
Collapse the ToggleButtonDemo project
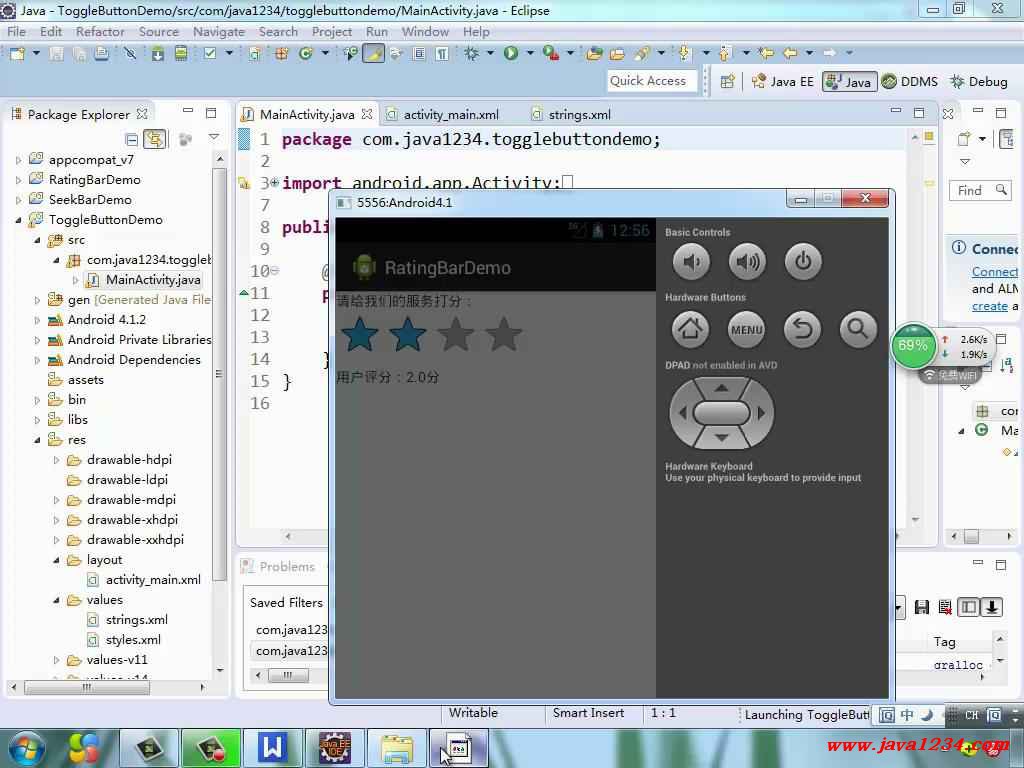click(18, 220)
